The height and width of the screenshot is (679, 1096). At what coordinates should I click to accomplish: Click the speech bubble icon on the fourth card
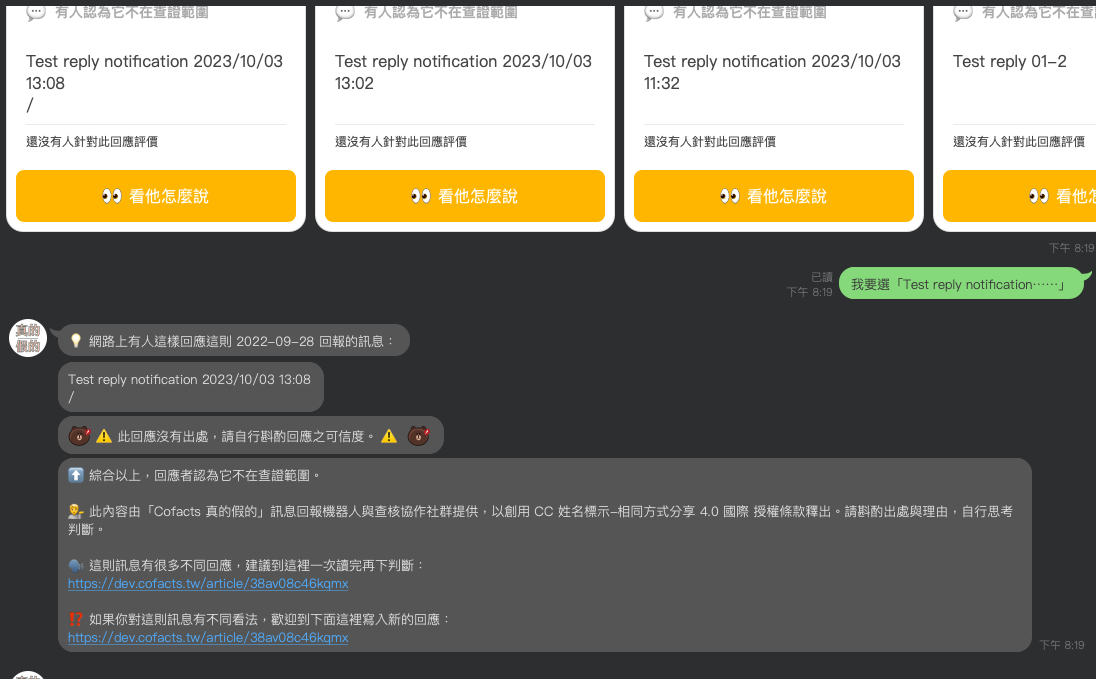pos(962,12)
